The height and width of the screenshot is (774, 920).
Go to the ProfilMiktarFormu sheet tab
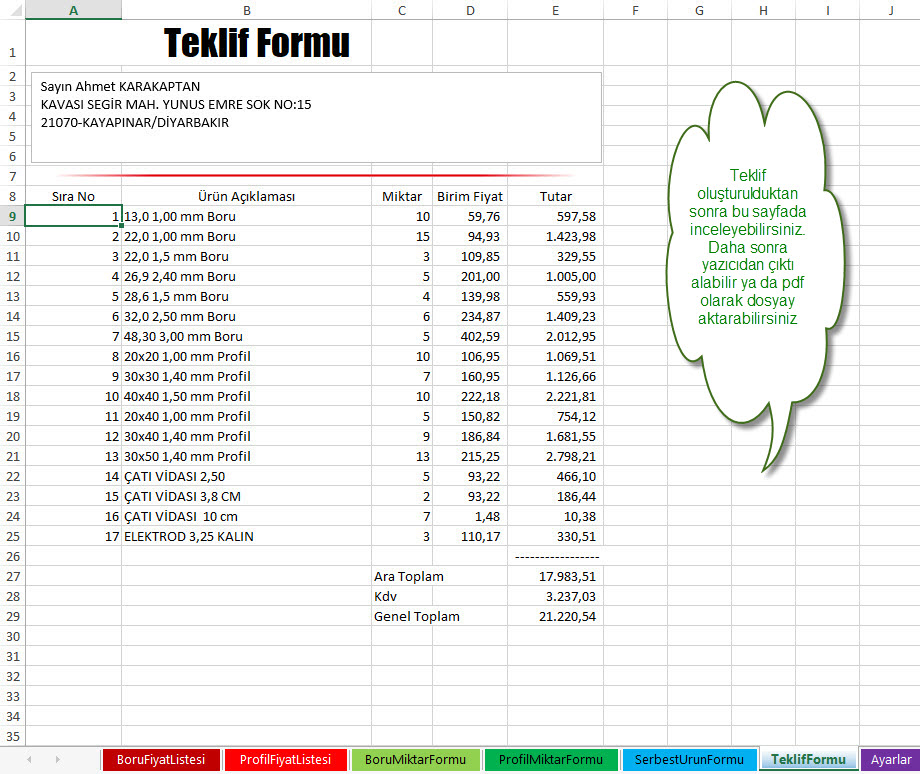pos(550,759)
